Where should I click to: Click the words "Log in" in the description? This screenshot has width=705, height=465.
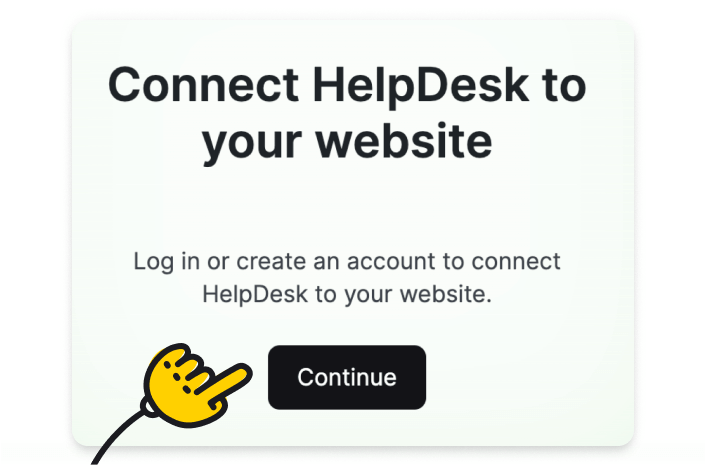[166, 262]
